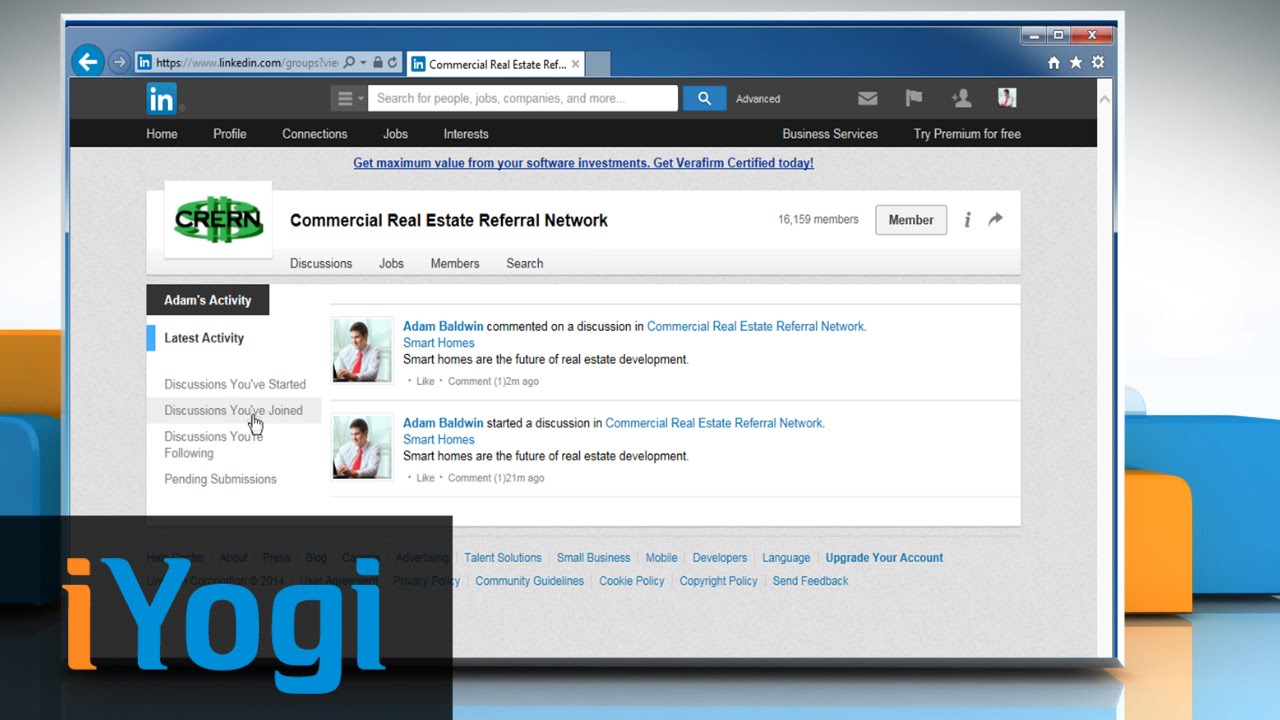Open the Jobs item in main navigation
This screenshot has height=720, width=1280.
395,134
